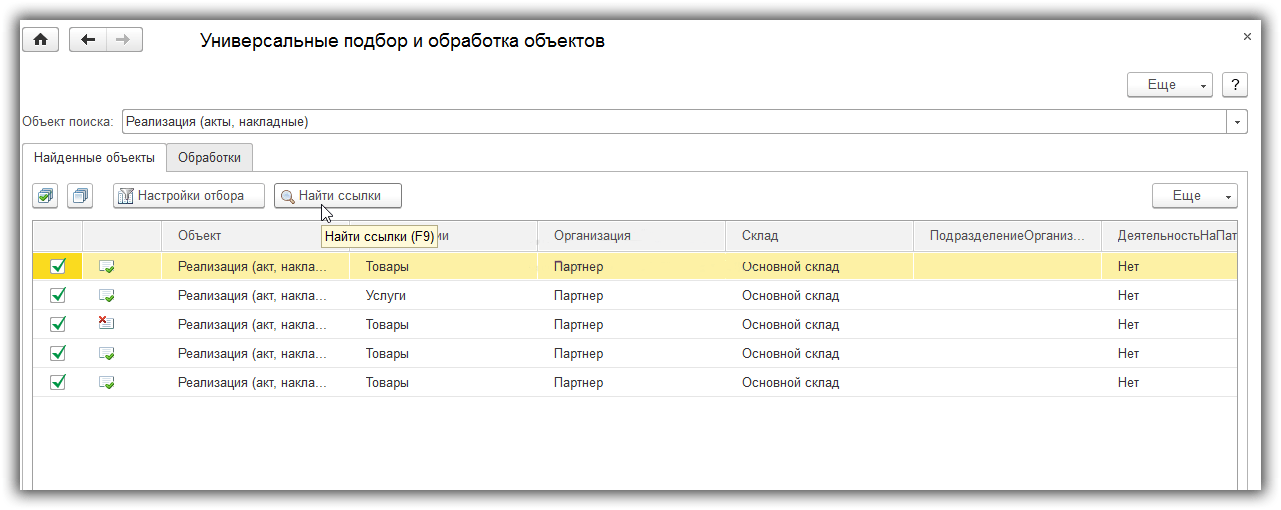Viewport: 1281px width, 510px height.
Task: Select the Найденные объекты tab
Action: click(94, 158)
